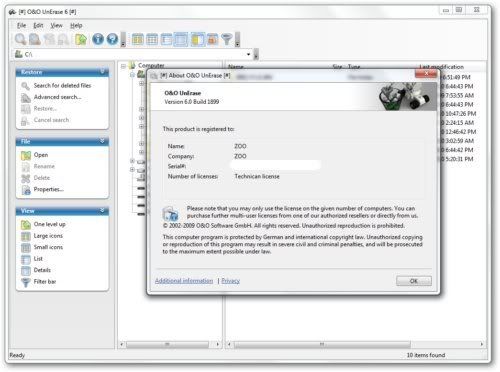Open Advanced search... in the Restore panel
The image size is (500, 372).
(57, 97)
